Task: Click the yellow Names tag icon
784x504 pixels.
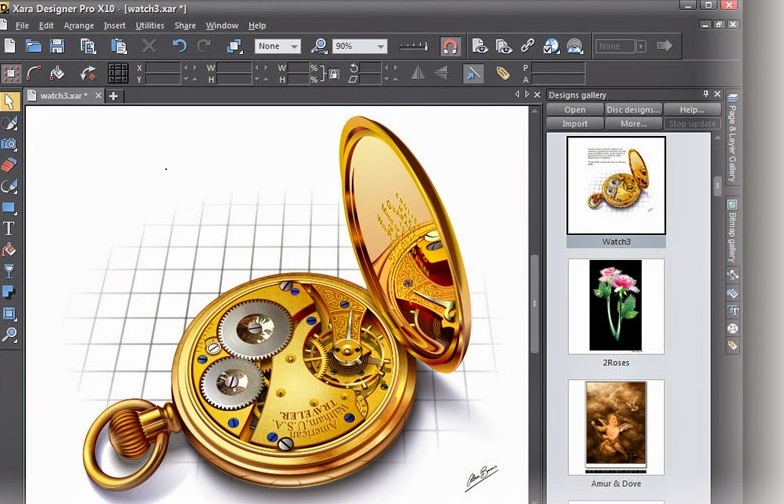Action: 502,74
